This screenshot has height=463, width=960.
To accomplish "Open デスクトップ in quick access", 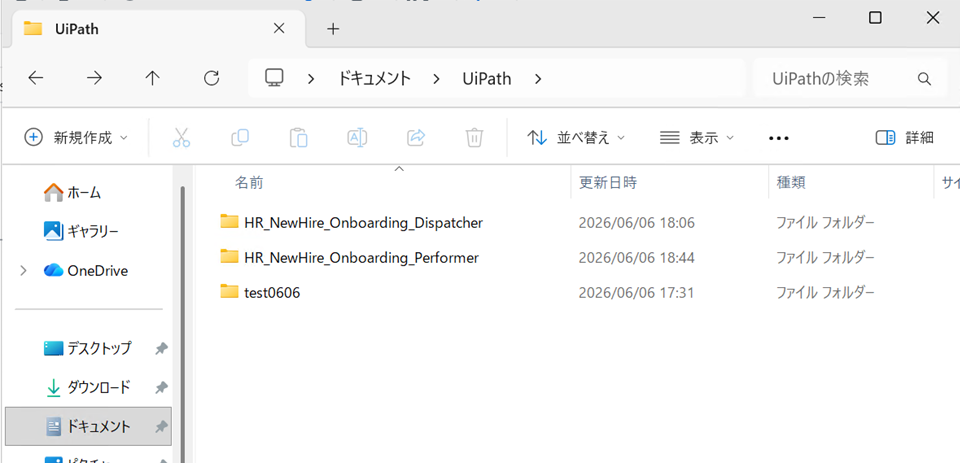I will tap(88, 348).
